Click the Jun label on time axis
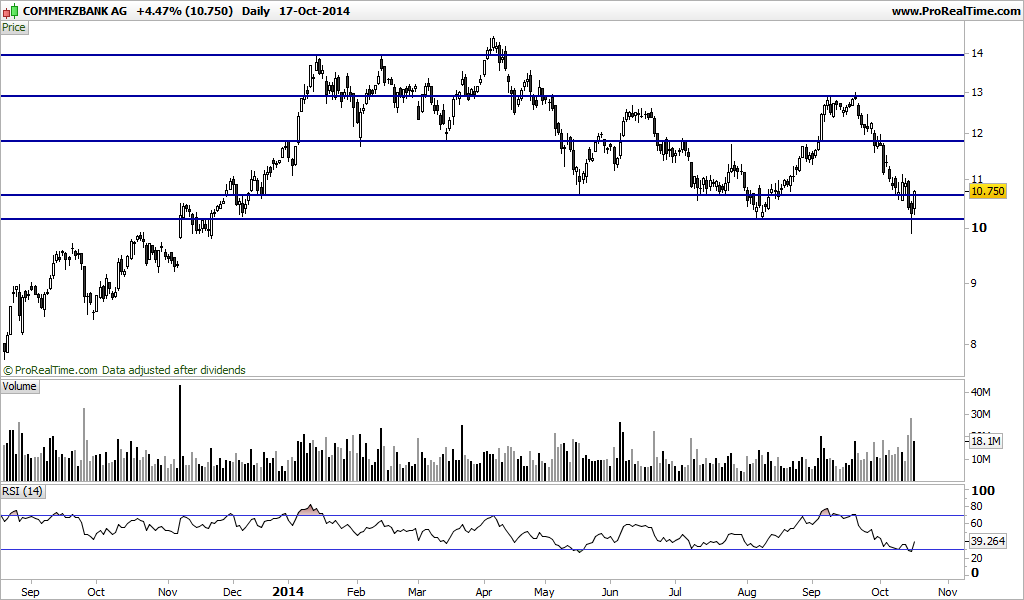The width and height of the screenshot is (1024, 600). pos(610,592)
